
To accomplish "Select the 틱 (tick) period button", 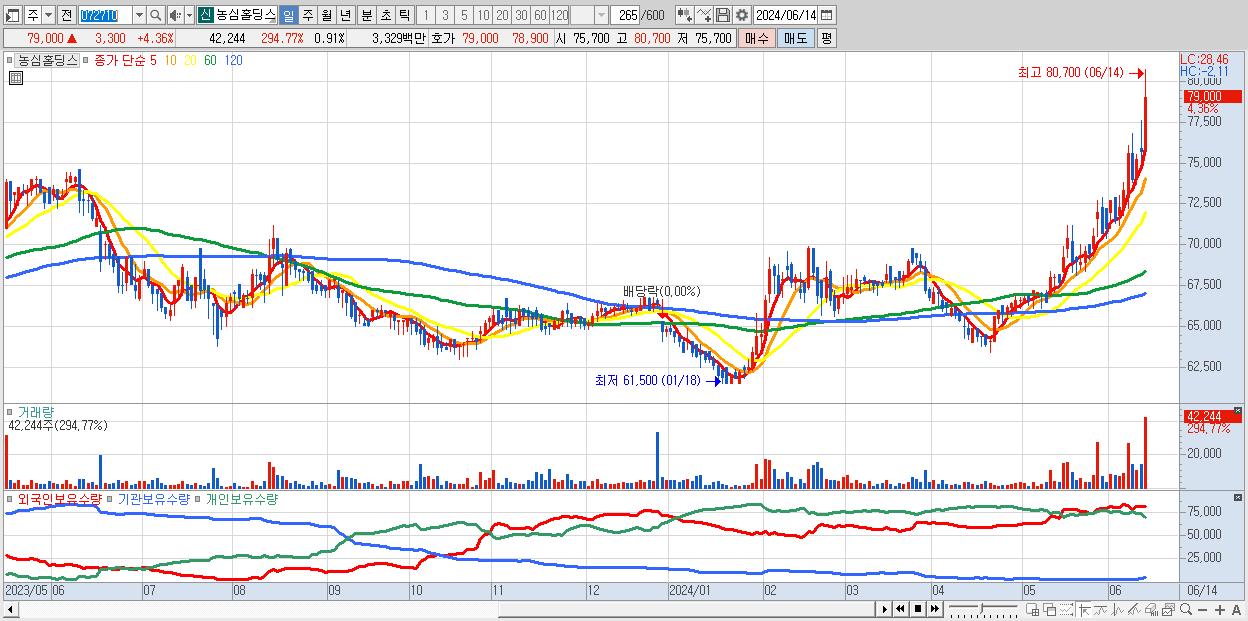I will click(404, 16).
